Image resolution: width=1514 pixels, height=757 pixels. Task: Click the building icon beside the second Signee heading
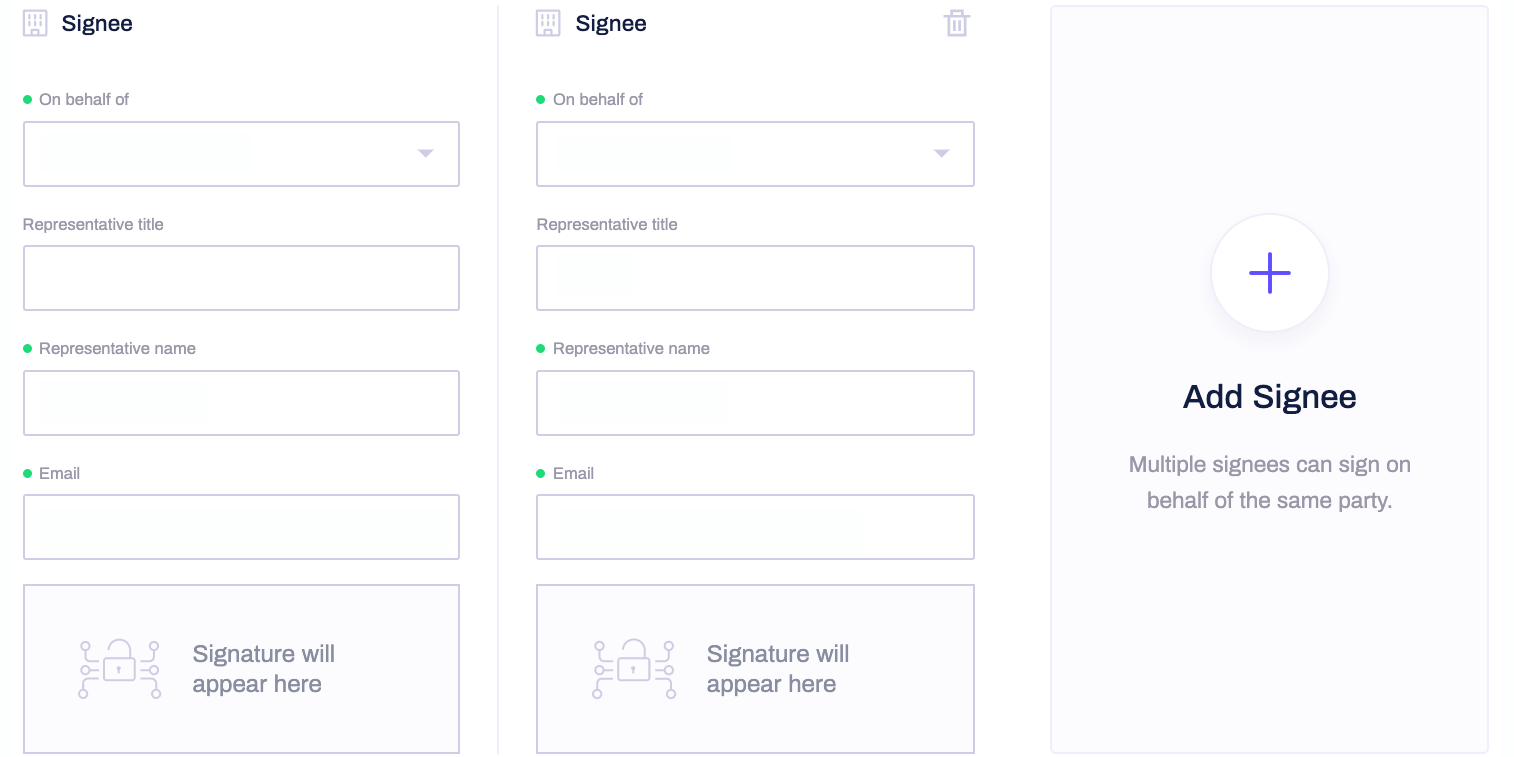click(549, 22)
